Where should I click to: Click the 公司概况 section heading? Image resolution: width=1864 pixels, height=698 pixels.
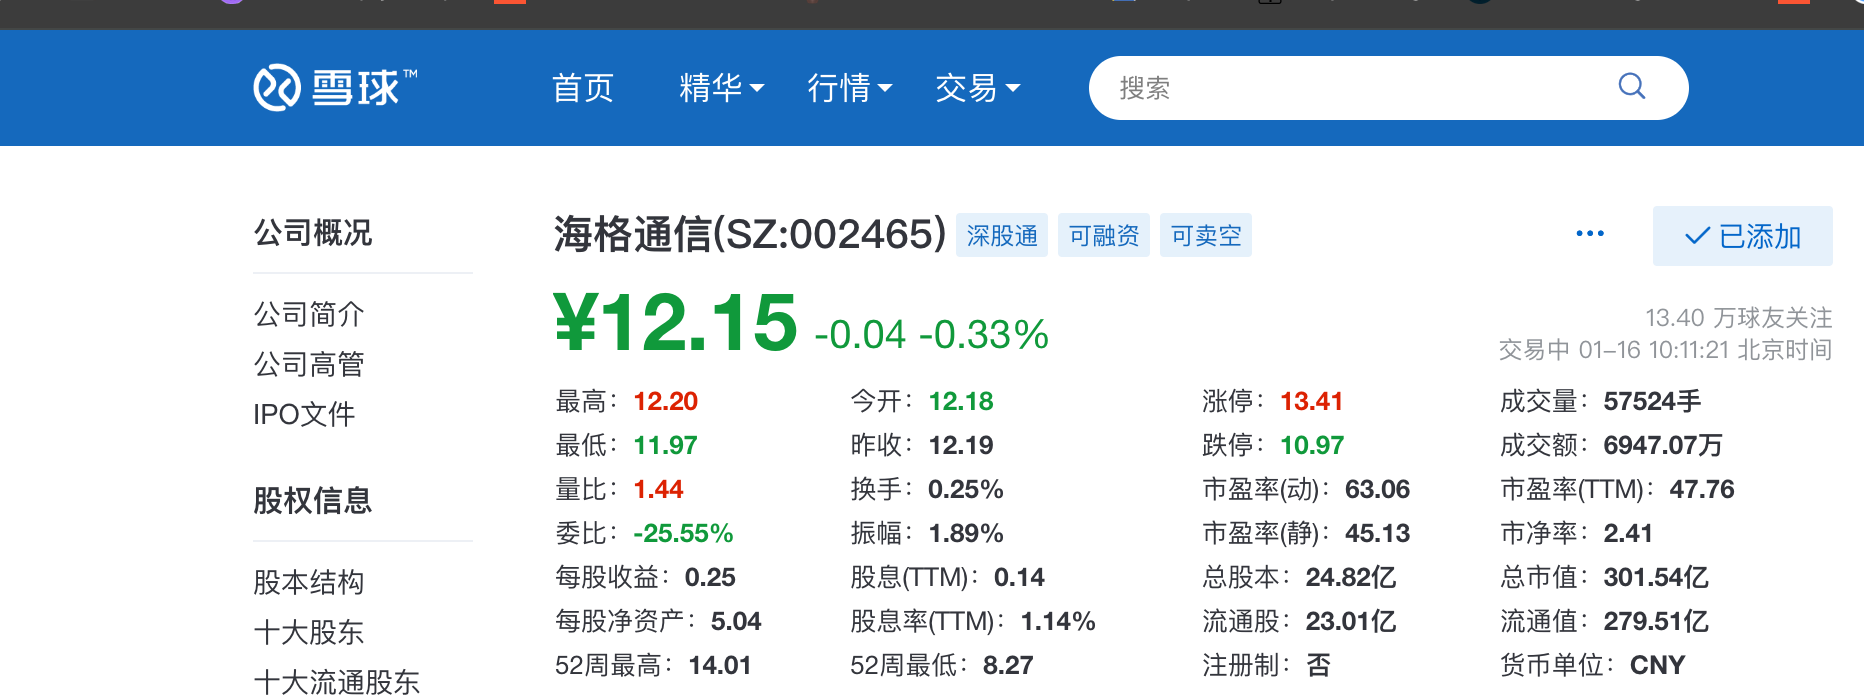click(313, 233)
